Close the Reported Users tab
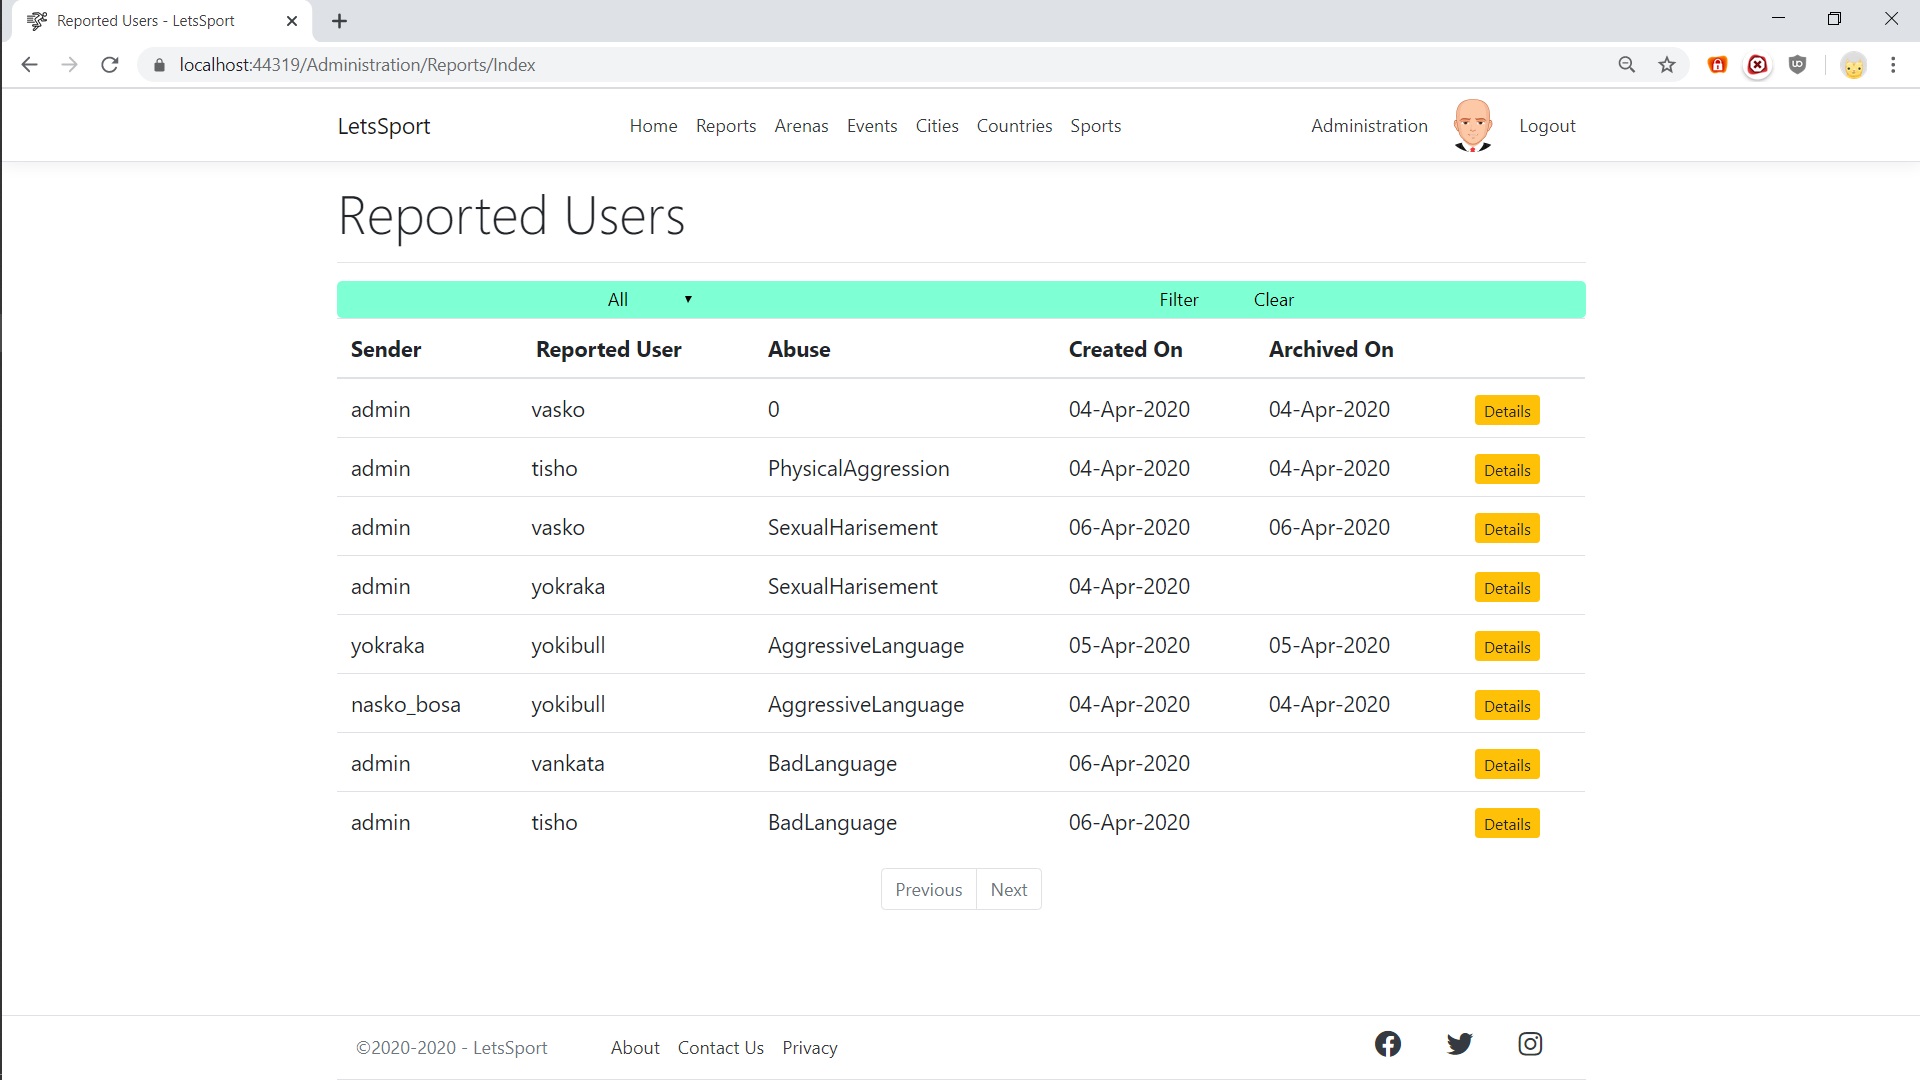Image resolution: width=1920 pixels, height=1080 pixels. click(292, 21)
